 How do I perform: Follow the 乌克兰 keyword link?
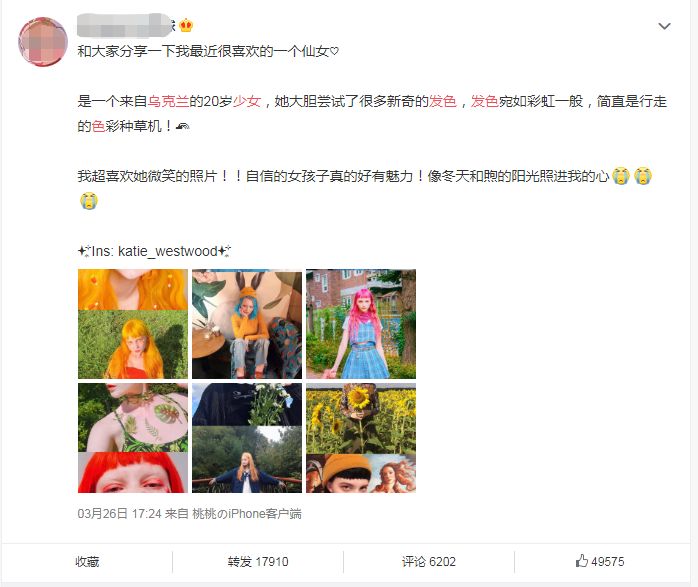168,101
